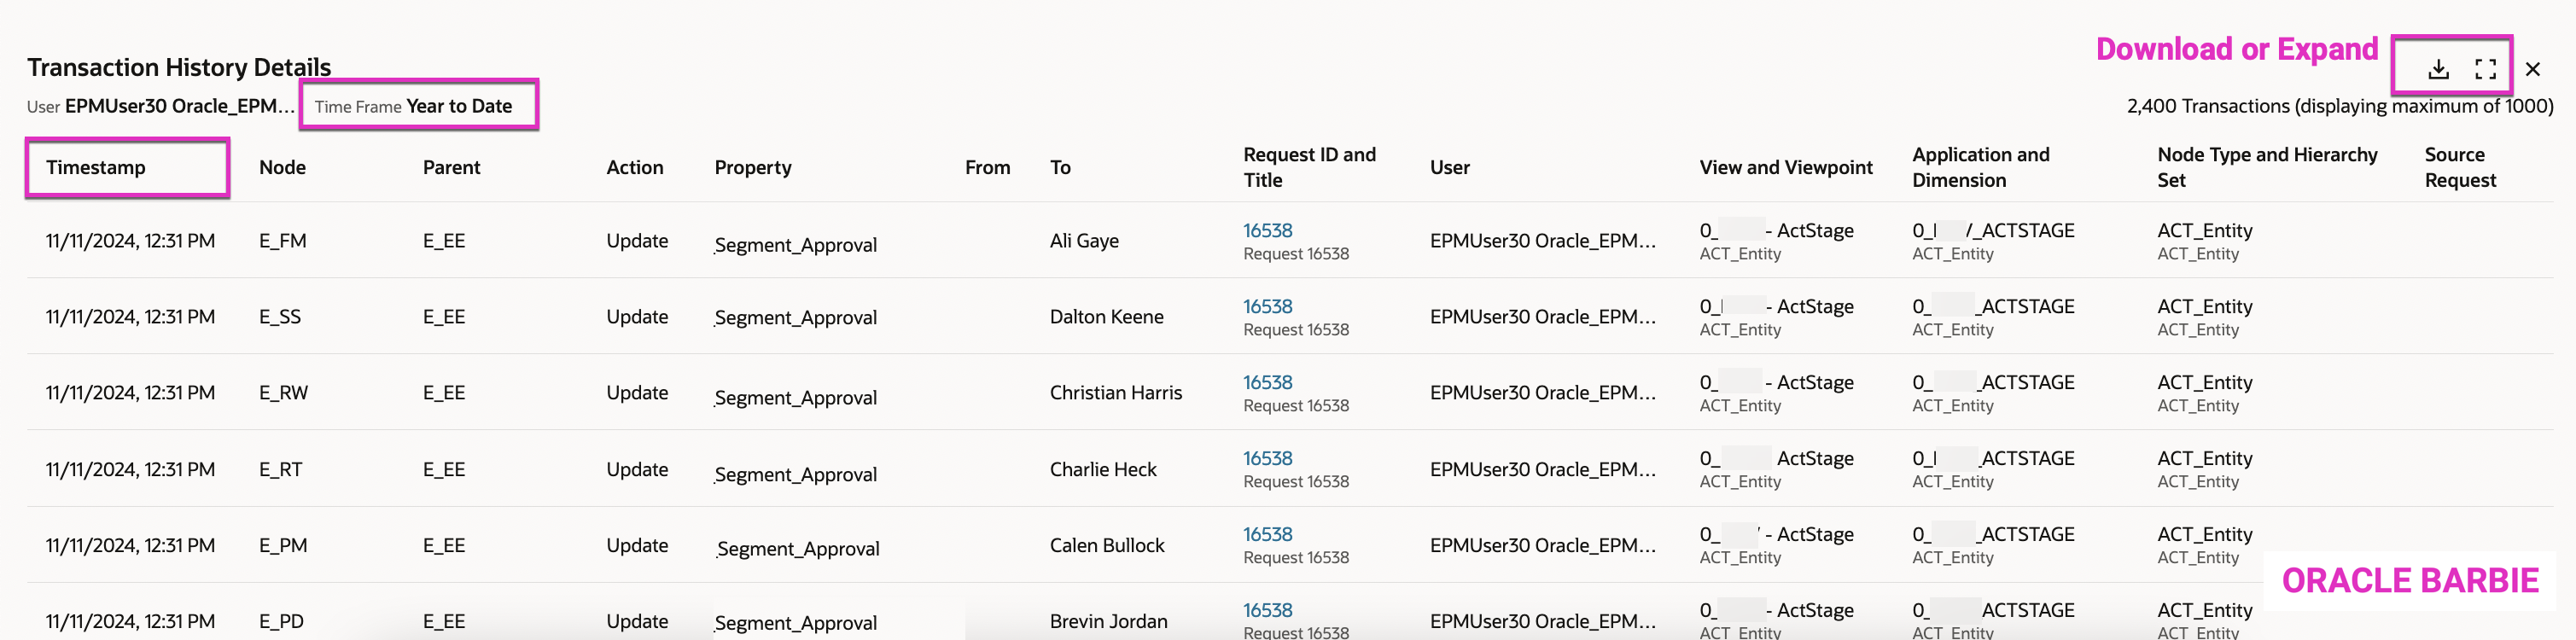Open request 16538 link in E_FM row
This screenshot has width=2576, height=640.
pos(1267,230)
